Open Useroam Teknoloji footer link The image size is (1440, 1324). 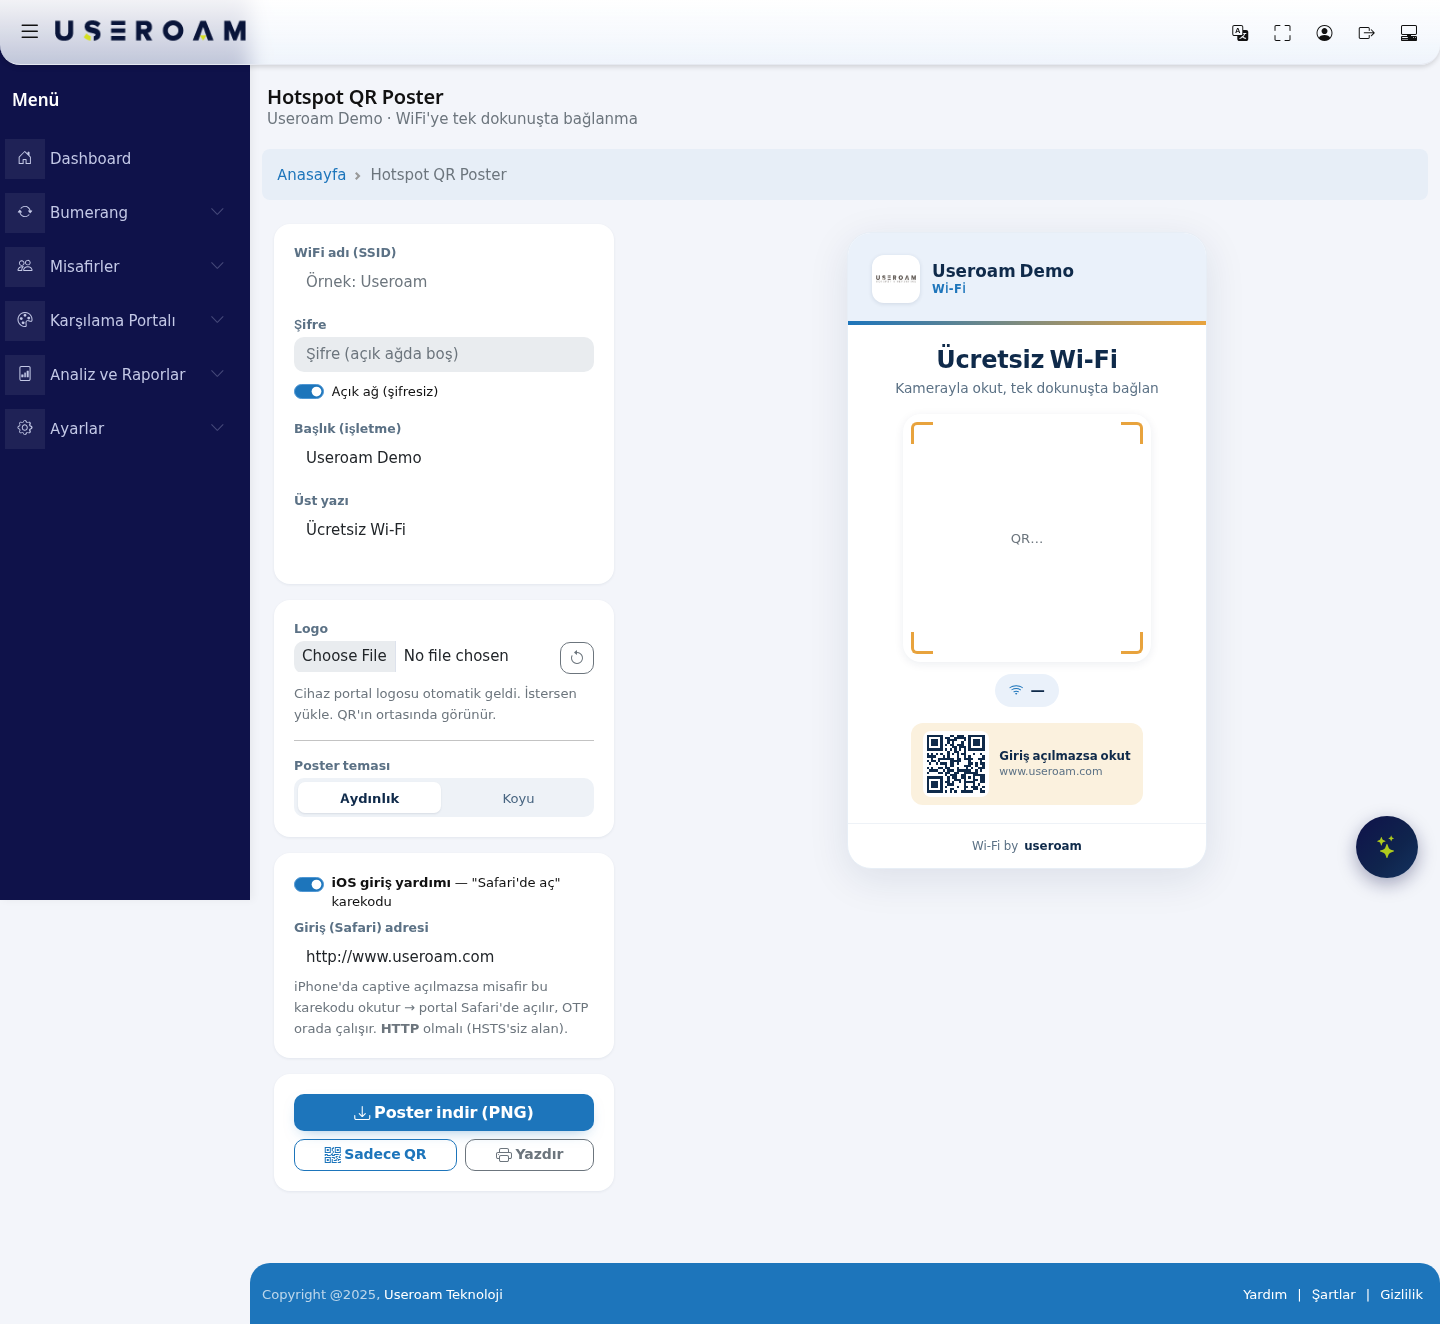coord(443,1294)
